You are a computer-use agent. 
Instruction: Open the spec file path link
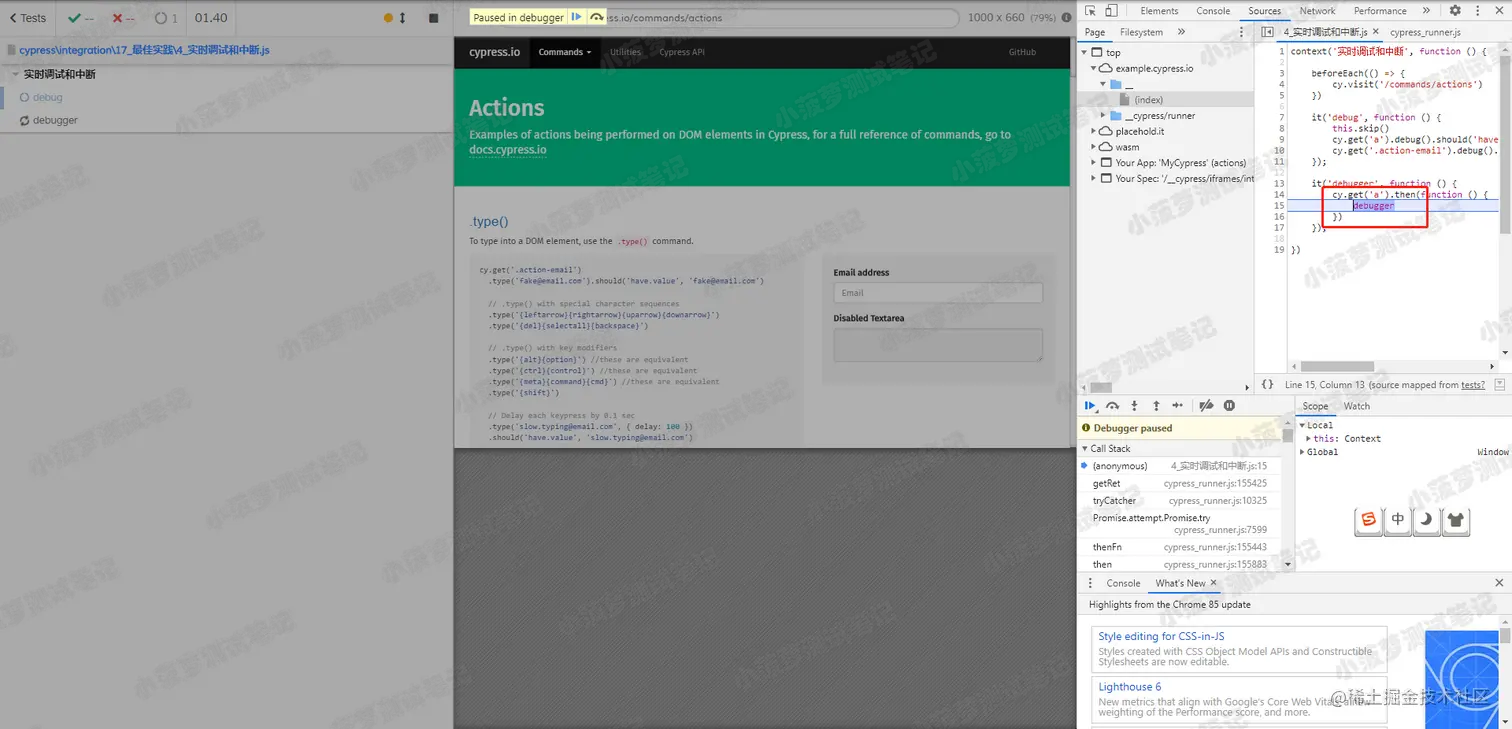144,50
